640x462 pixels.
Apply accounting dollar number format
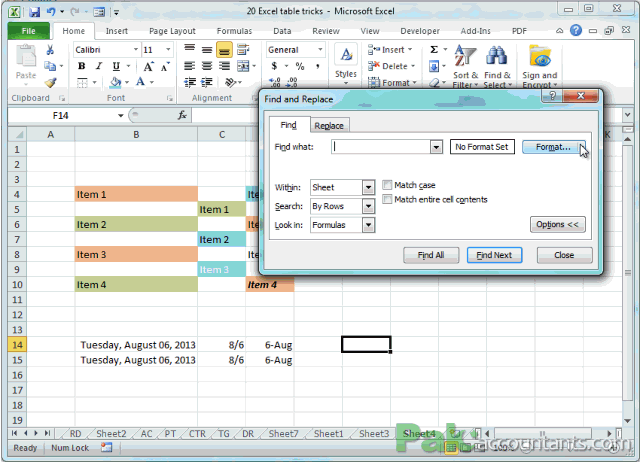point(274,66)
